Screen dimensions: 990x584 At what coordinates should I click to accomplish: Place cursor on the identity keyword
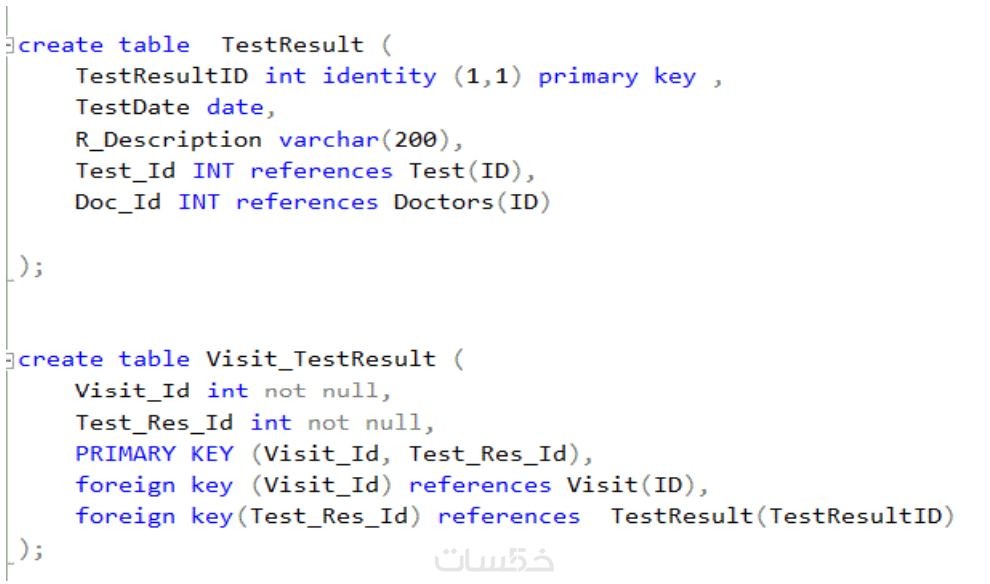point(379,76)
